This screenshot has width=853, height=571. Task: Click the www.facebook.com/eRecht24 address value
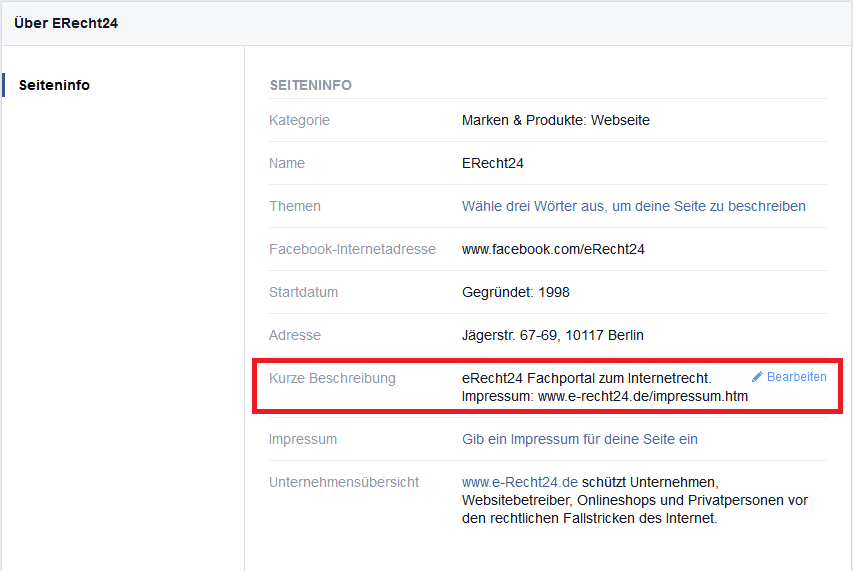point(553,249)
